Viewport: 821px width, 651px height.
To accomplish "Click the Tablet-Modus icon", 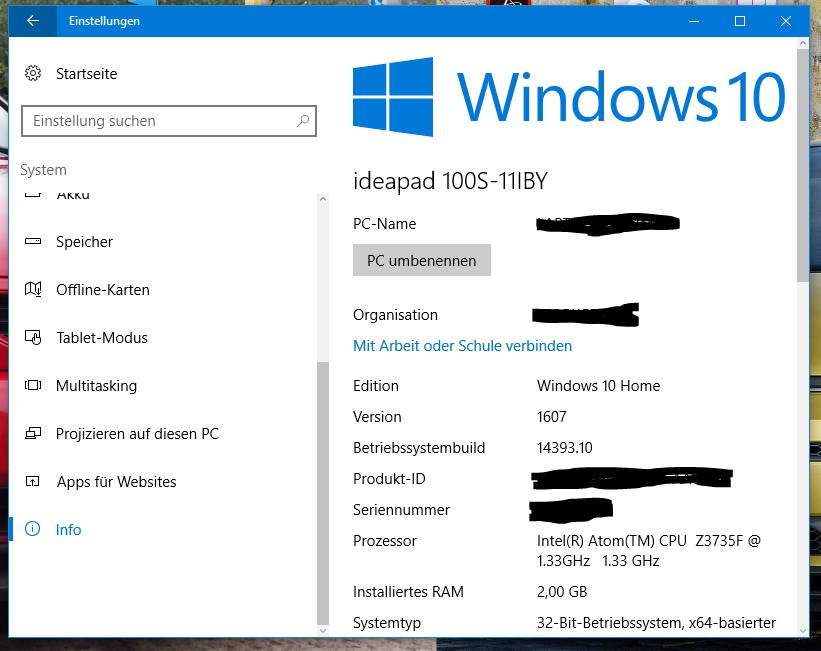I will coord(33,337).
